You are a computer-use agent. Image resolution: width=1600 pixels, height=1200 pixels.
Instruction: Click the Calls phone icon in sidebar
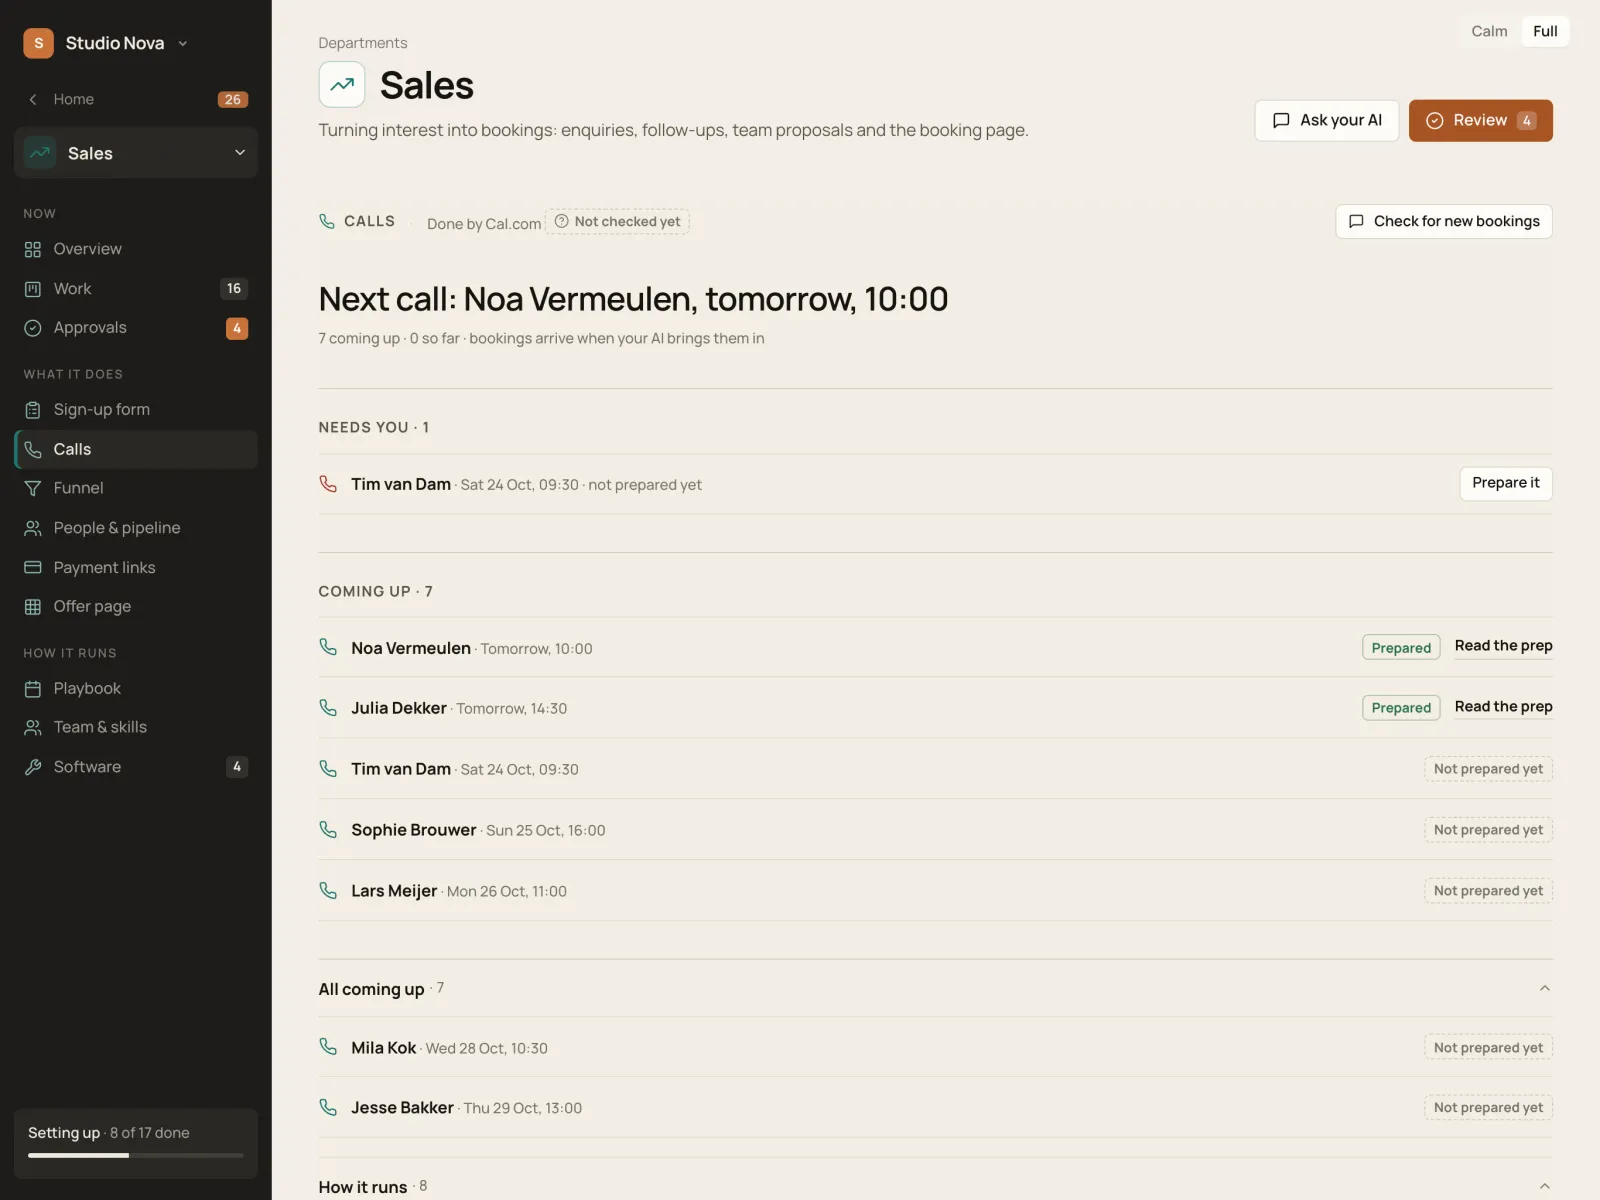33,450
